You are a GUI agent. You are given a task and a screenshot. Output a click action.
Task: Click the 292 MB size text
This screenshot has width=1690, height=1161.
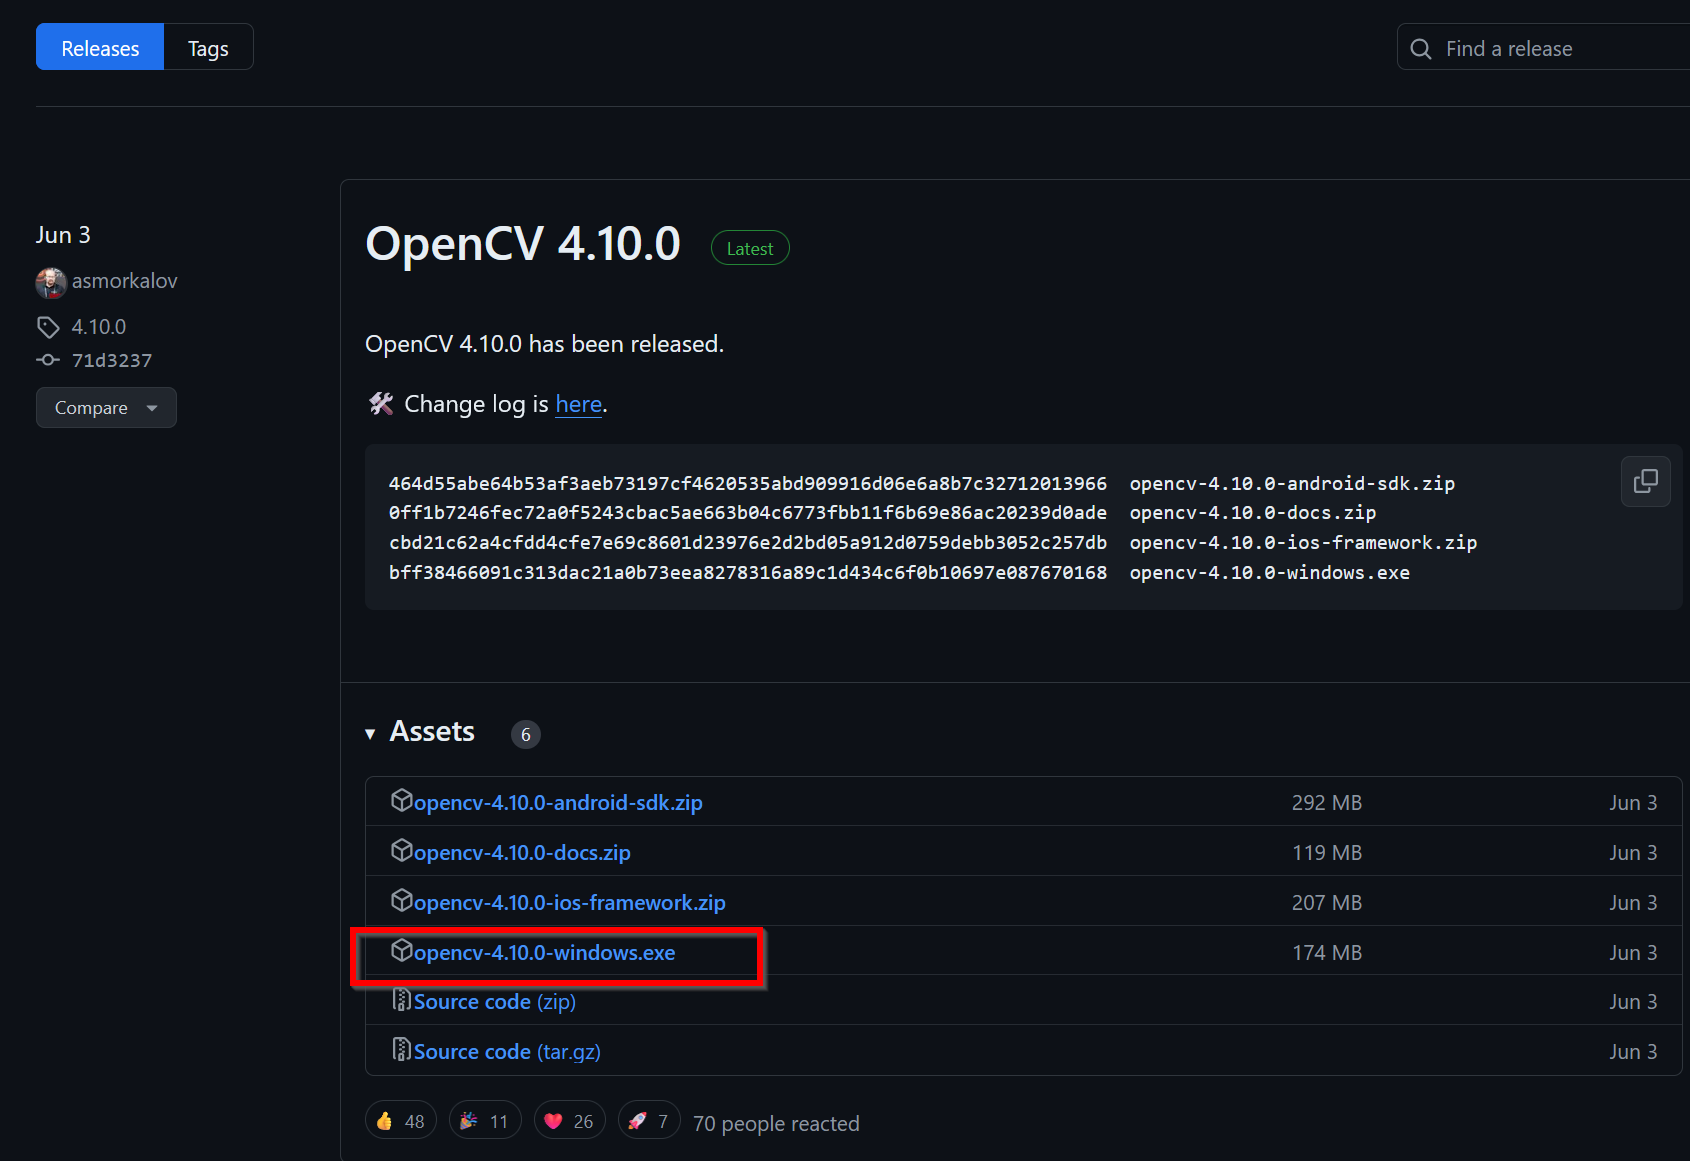click(1326, 802)
